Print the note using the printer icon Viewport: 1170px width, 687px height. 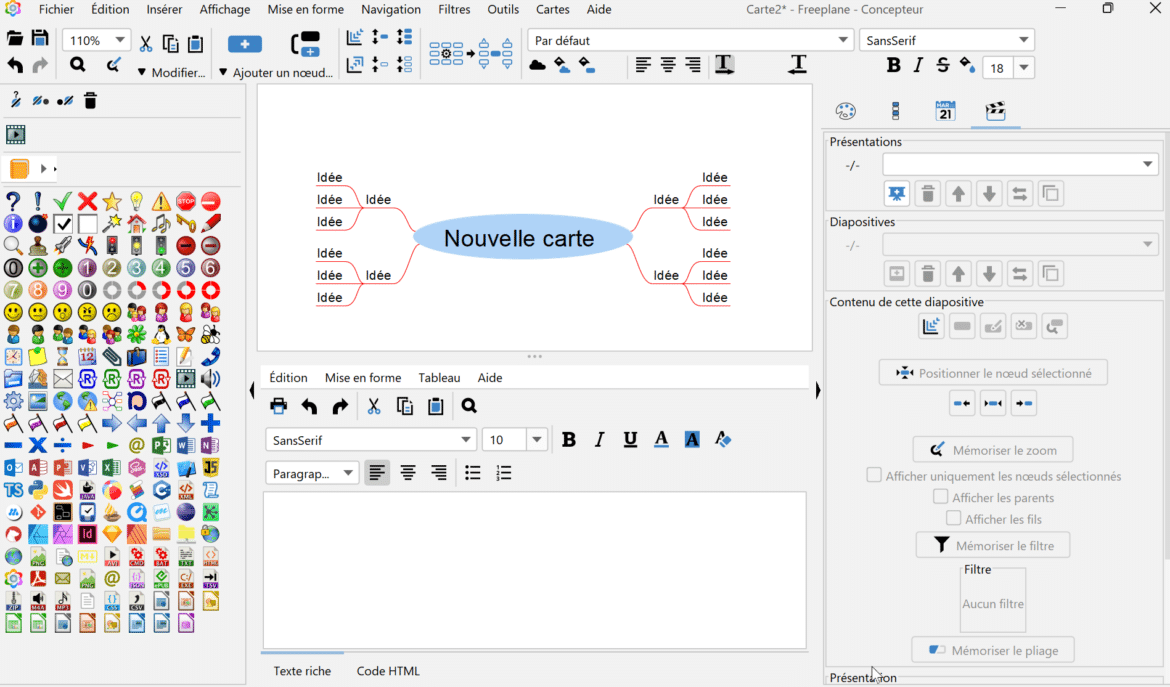(x=279, y=406)
